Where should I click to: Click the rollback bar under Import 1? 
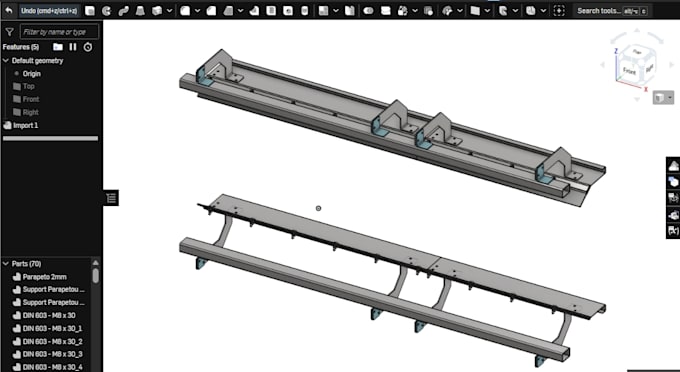pyautogui.click(x=50, y=139)
